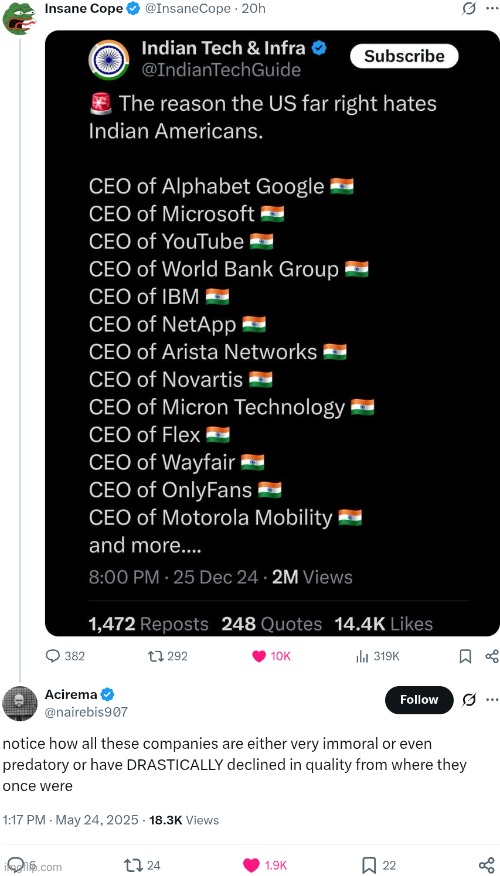View analytics icon showing 319K views
Image resolution: width=500 pixels, height=876 pixels.
(362, 656)
